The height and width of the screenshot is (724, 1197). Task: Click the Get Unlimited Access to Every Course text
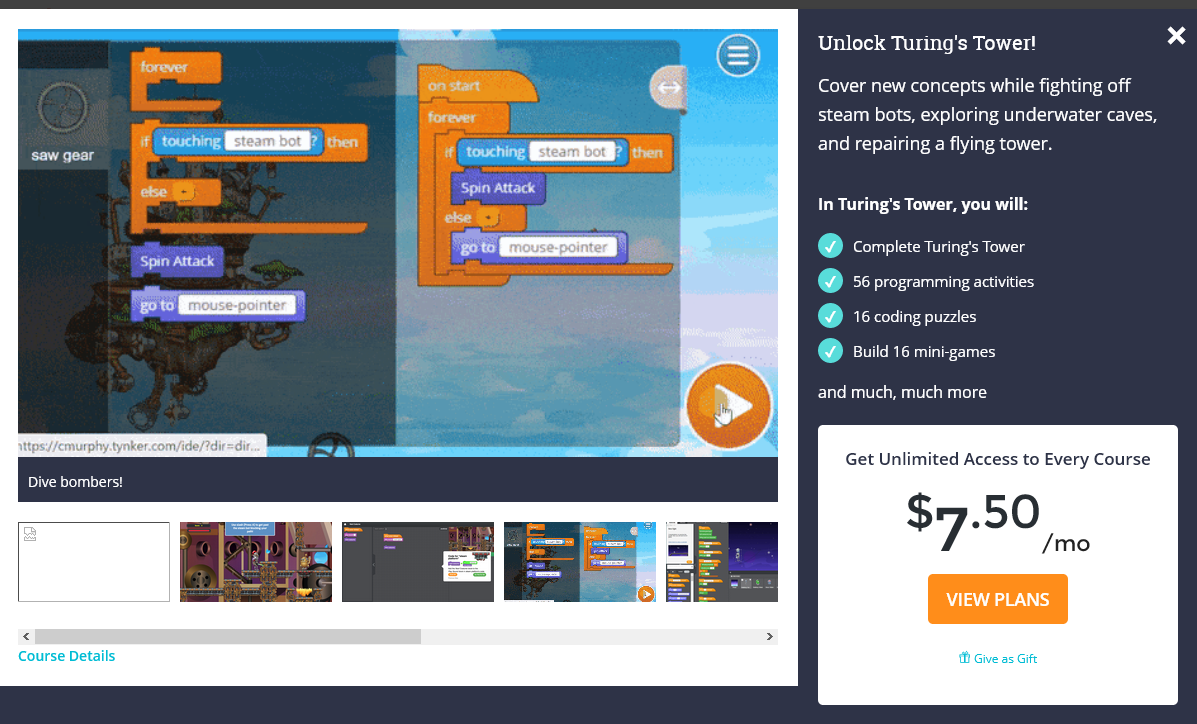click(997, 459)
